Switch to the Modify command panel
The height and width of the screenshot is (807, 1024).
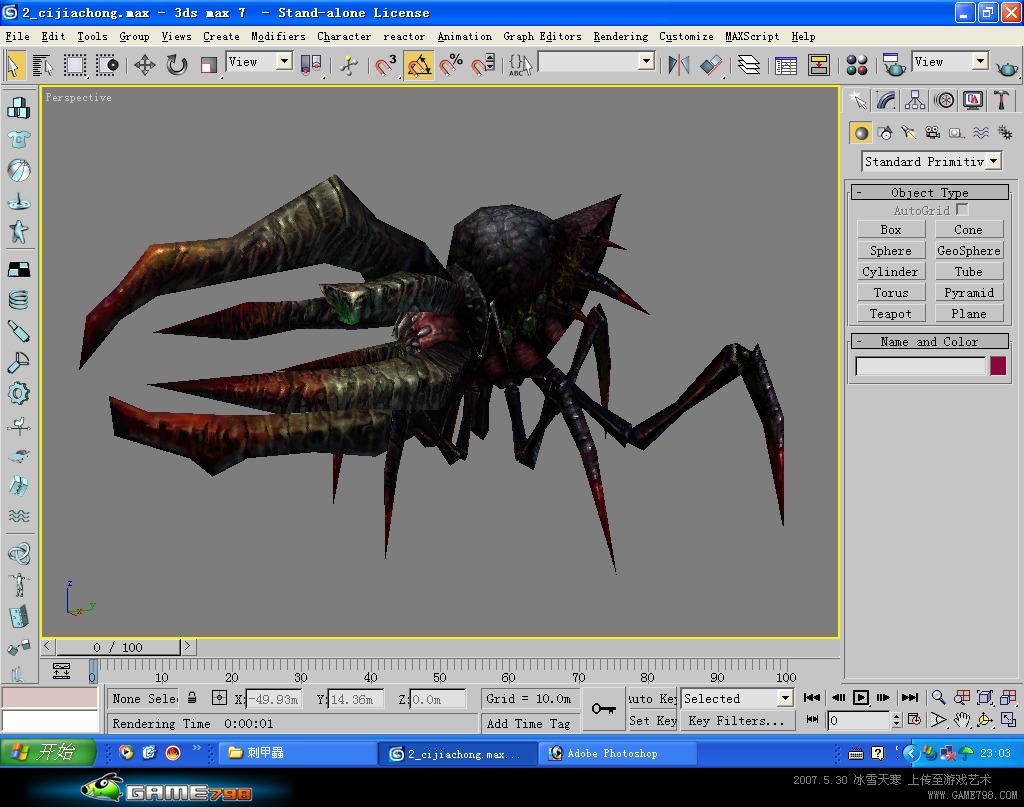pos(886,100)
